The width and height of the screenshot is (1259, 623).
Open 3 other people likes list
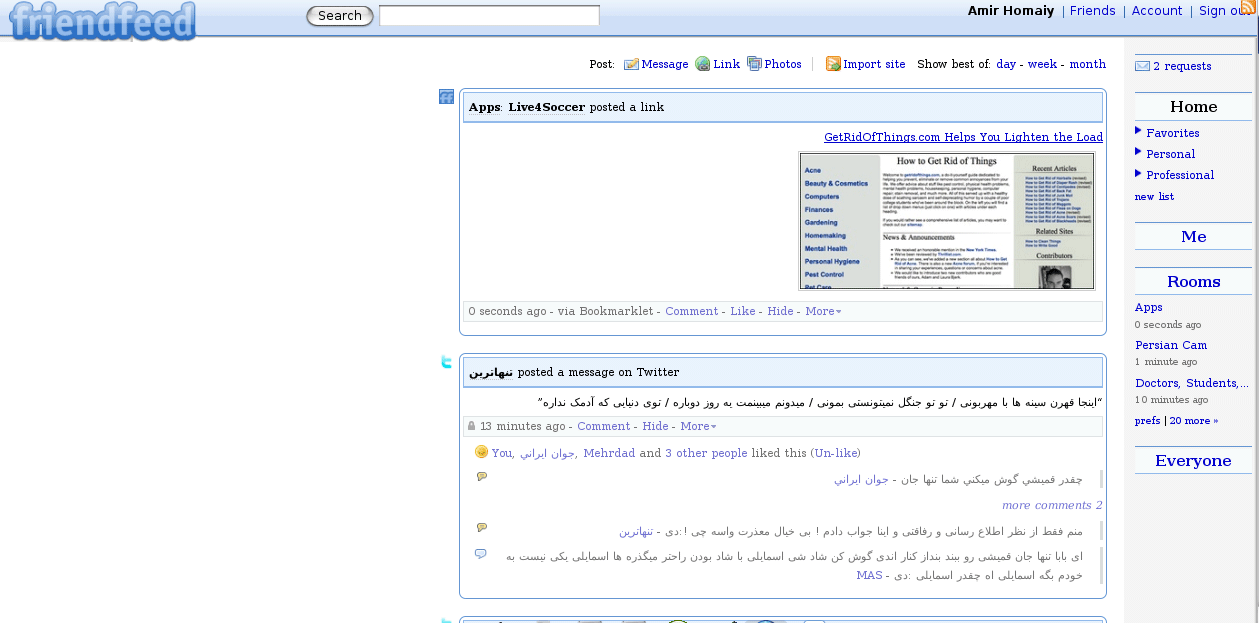tap(706, 453)
